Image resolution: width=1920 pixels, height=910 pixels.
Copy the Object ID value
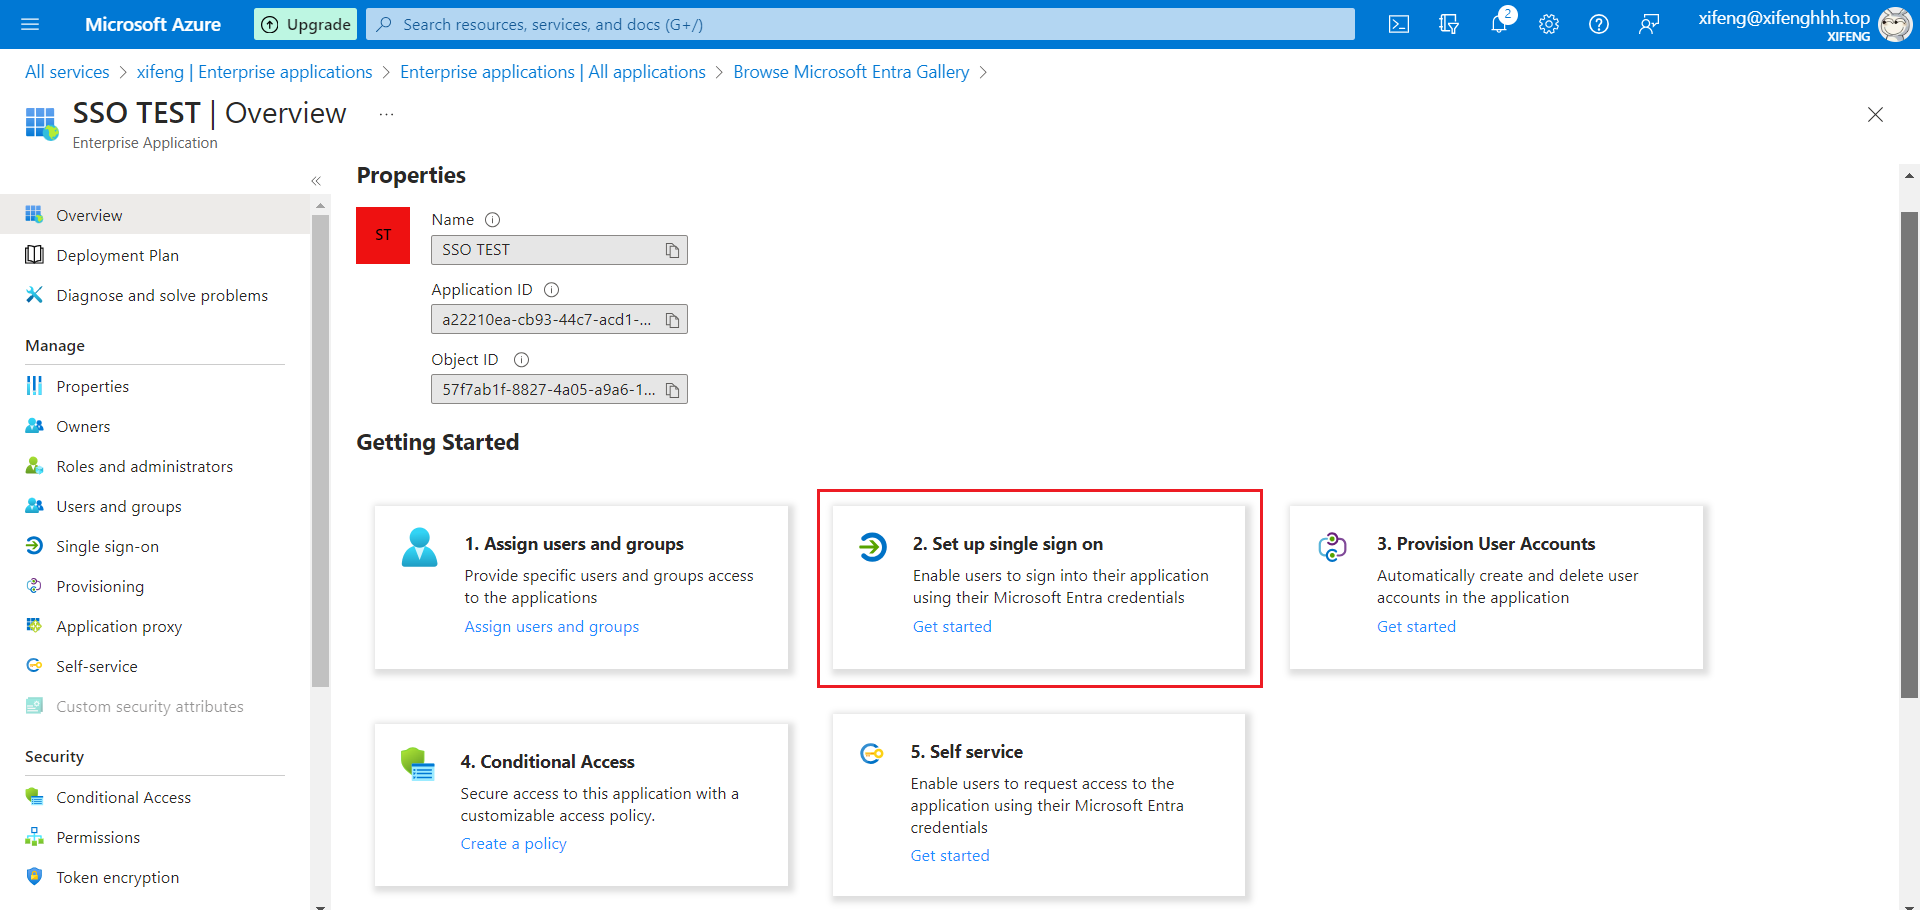pyautogui.click(x=673, y=390)
